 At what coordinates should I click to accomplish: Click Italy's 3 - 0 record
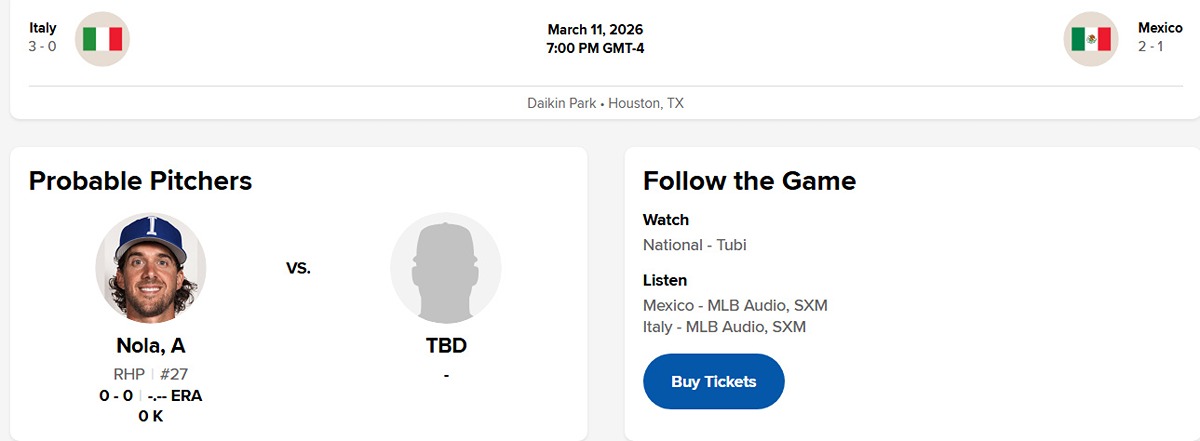(43, 47)
